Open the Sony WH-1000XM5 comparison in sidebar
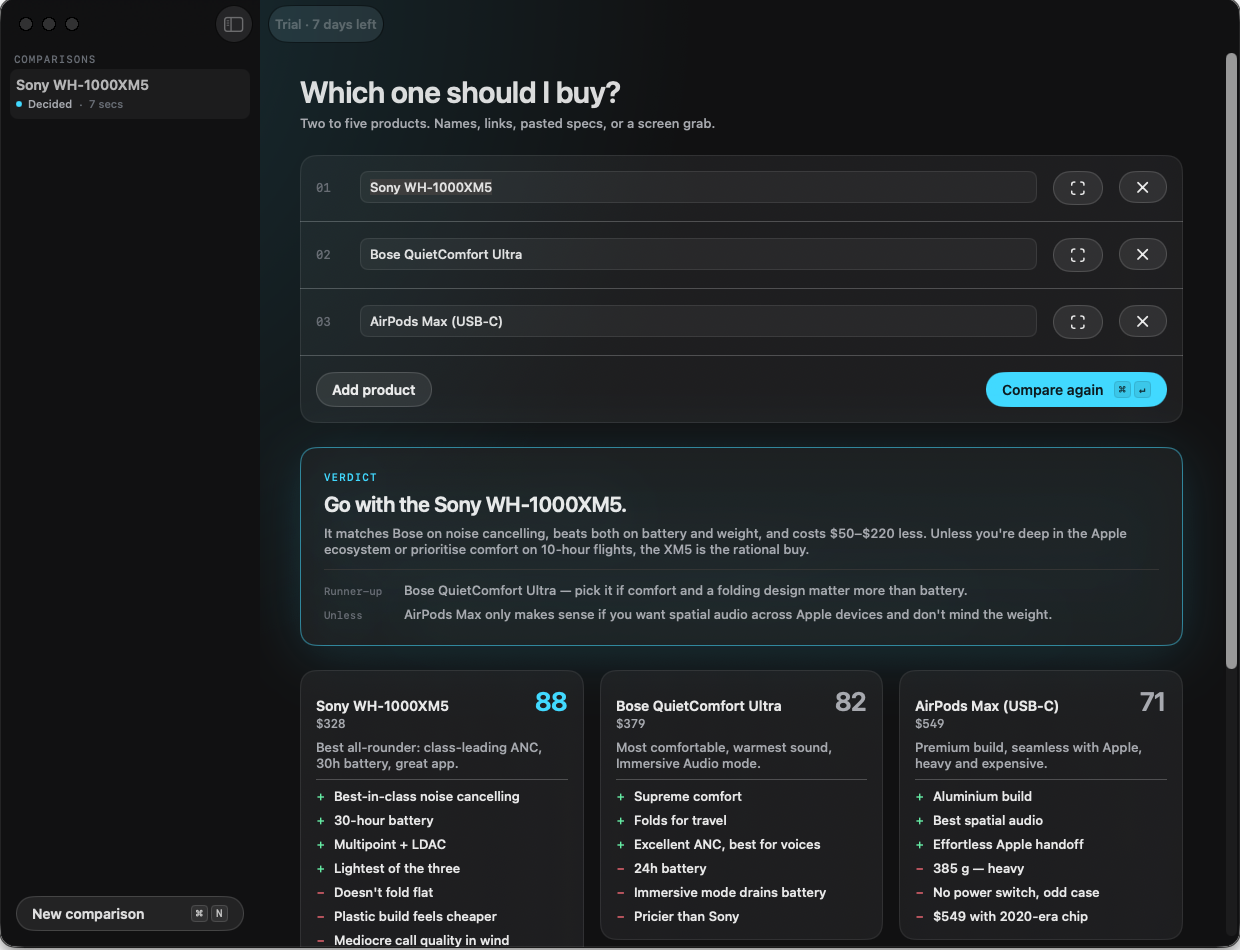The width and height of the screenshot is (1240, 950). [x=130, y=94]
